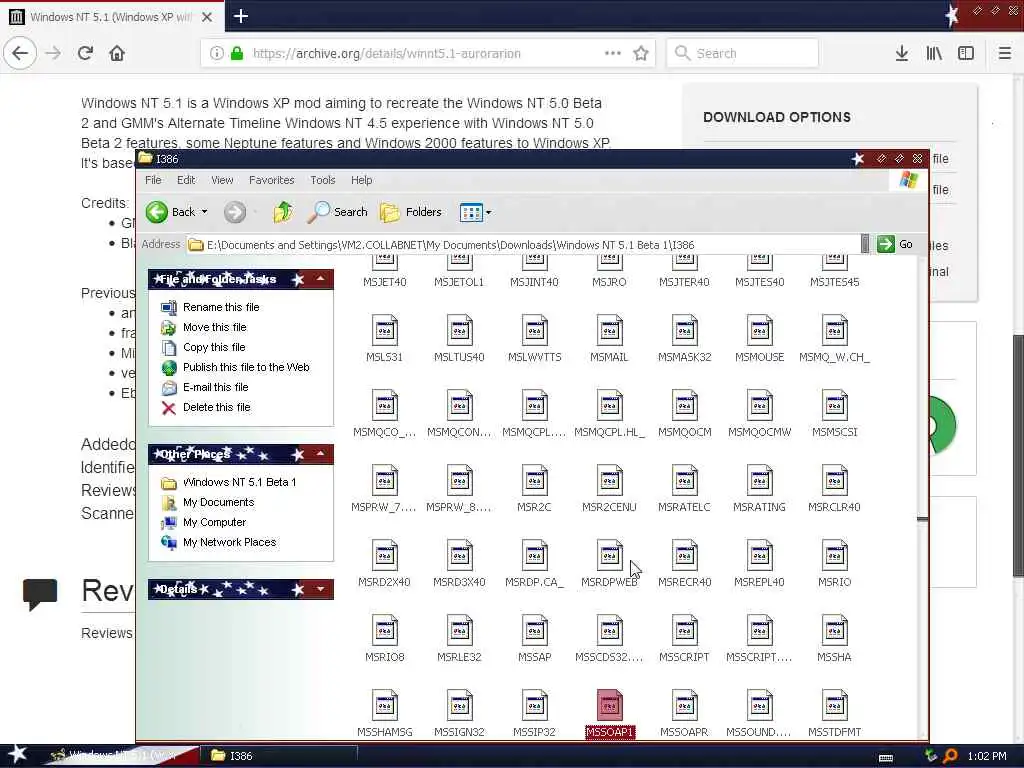Open a new Firefox tab

(x=240, y=16)
